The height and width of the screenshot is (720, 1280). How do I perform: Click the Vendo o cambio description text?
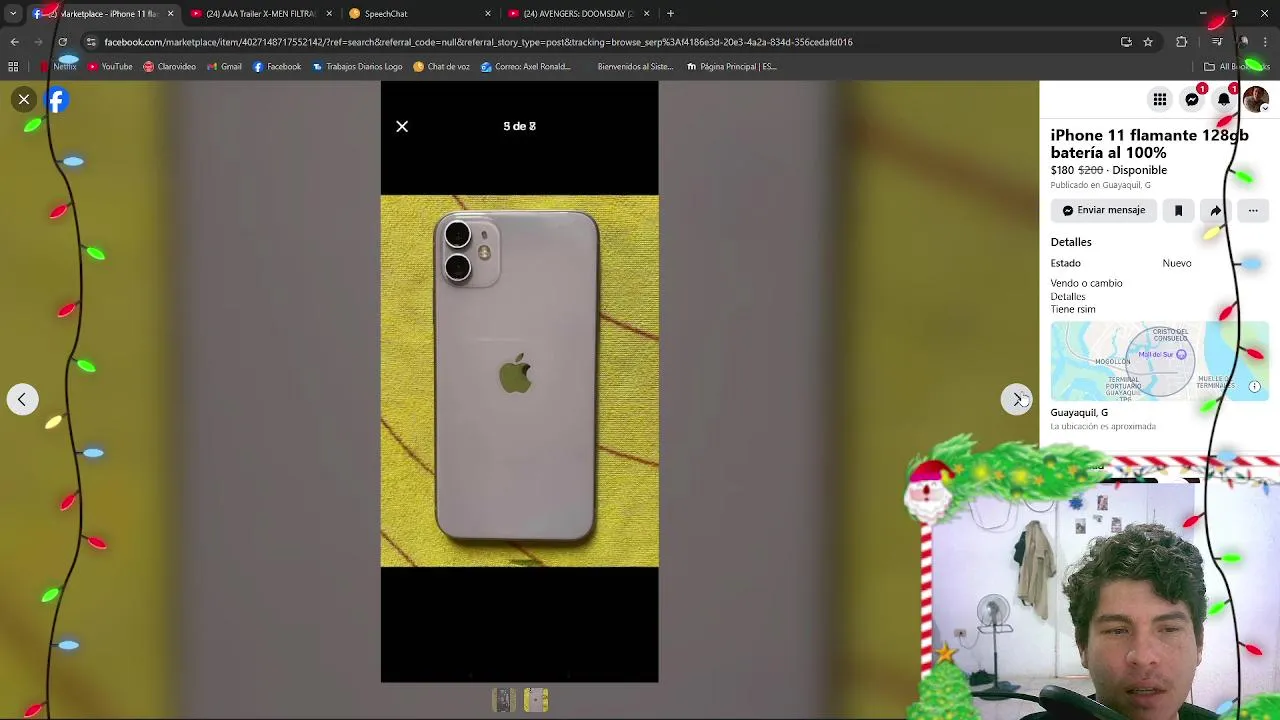point(1086,283)
